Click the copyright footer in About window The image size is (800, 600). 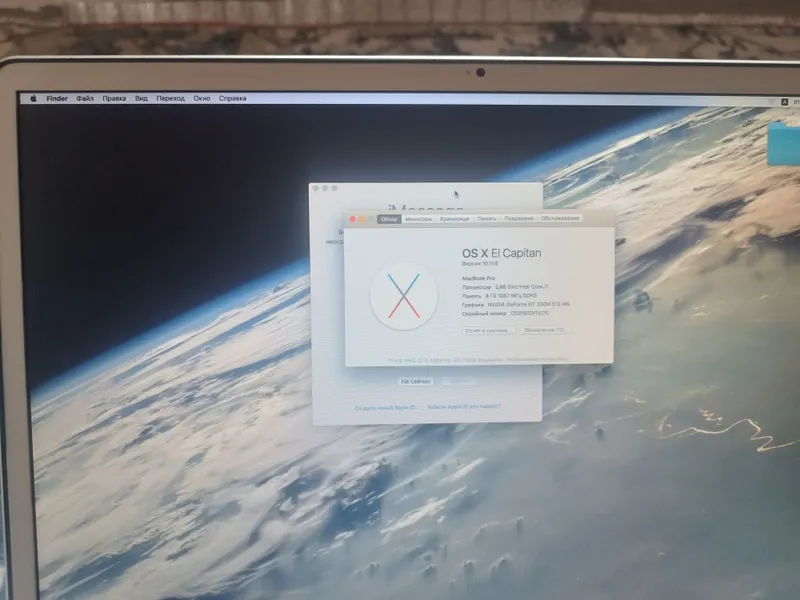[478, 360]
